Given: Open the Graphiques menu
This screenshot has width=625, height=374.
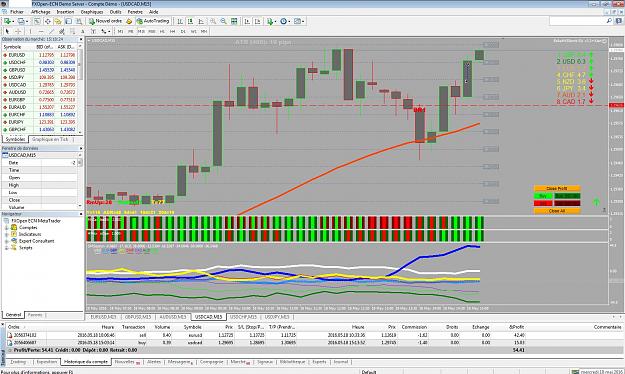Looking at the screenshot, I should point(92,12).
